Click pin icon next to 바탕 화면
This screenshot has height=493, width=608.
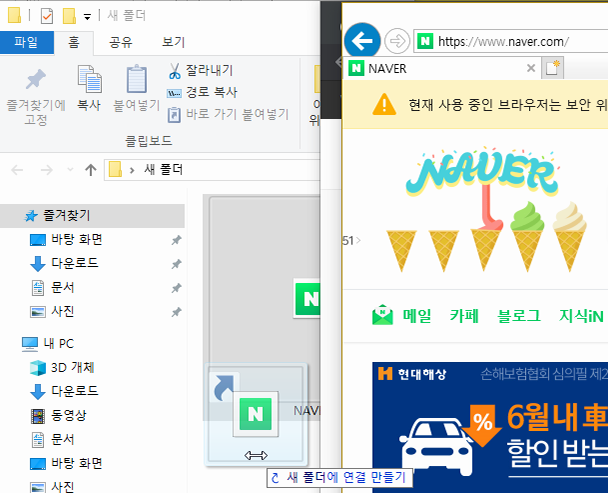pyautogui.click(x=176, y=240)
